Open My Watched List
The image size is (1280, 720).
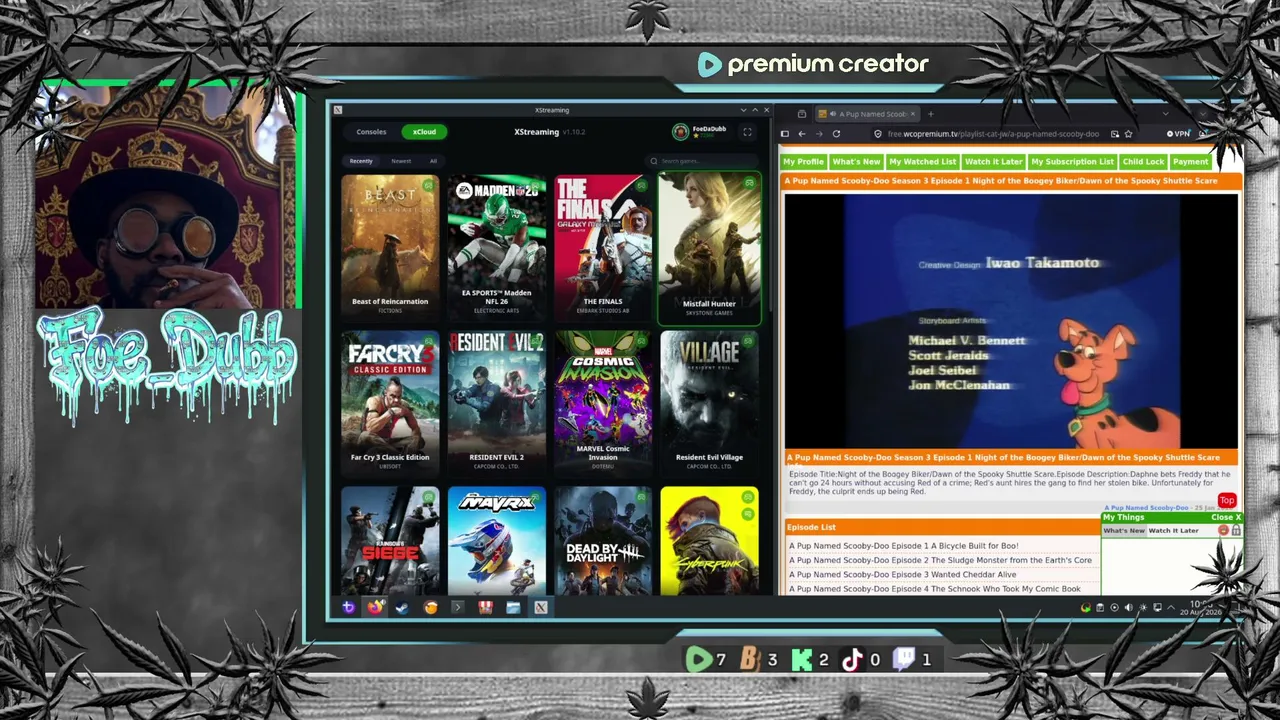(923, 162)
